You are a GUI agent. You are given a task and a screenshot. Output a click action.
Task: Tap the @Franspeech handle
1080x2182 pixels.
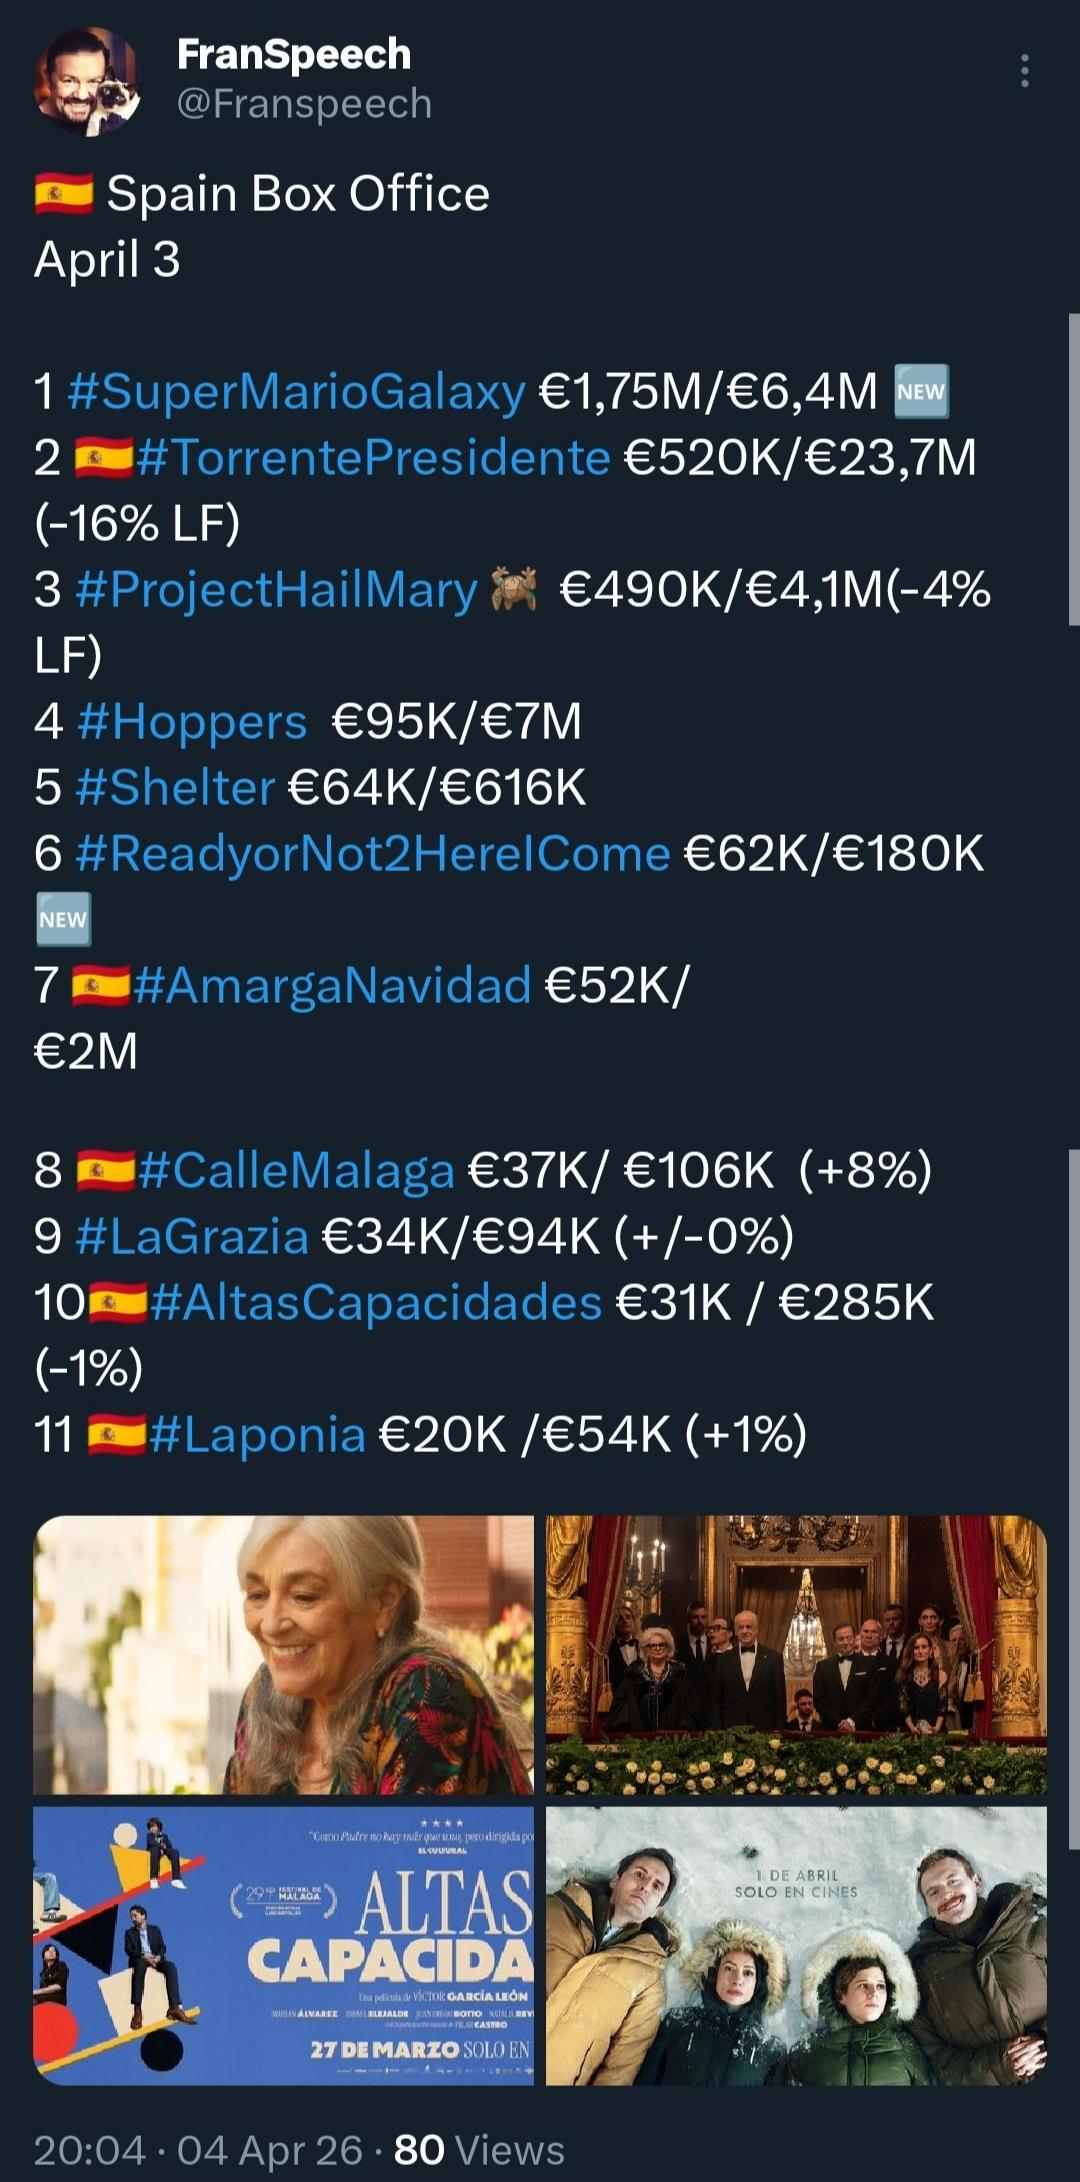pyautogui.click(x=304, y=104)
